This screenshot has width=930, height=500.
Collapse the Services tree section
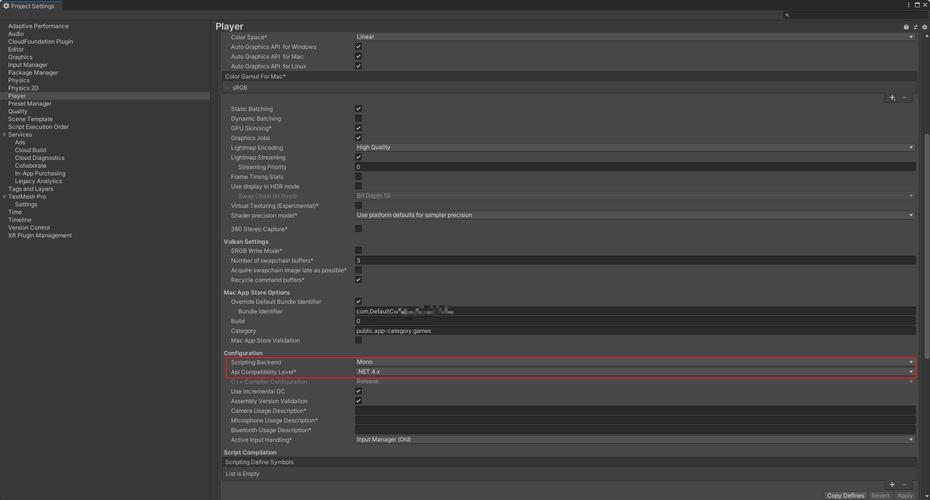click(x=4, y=135)
